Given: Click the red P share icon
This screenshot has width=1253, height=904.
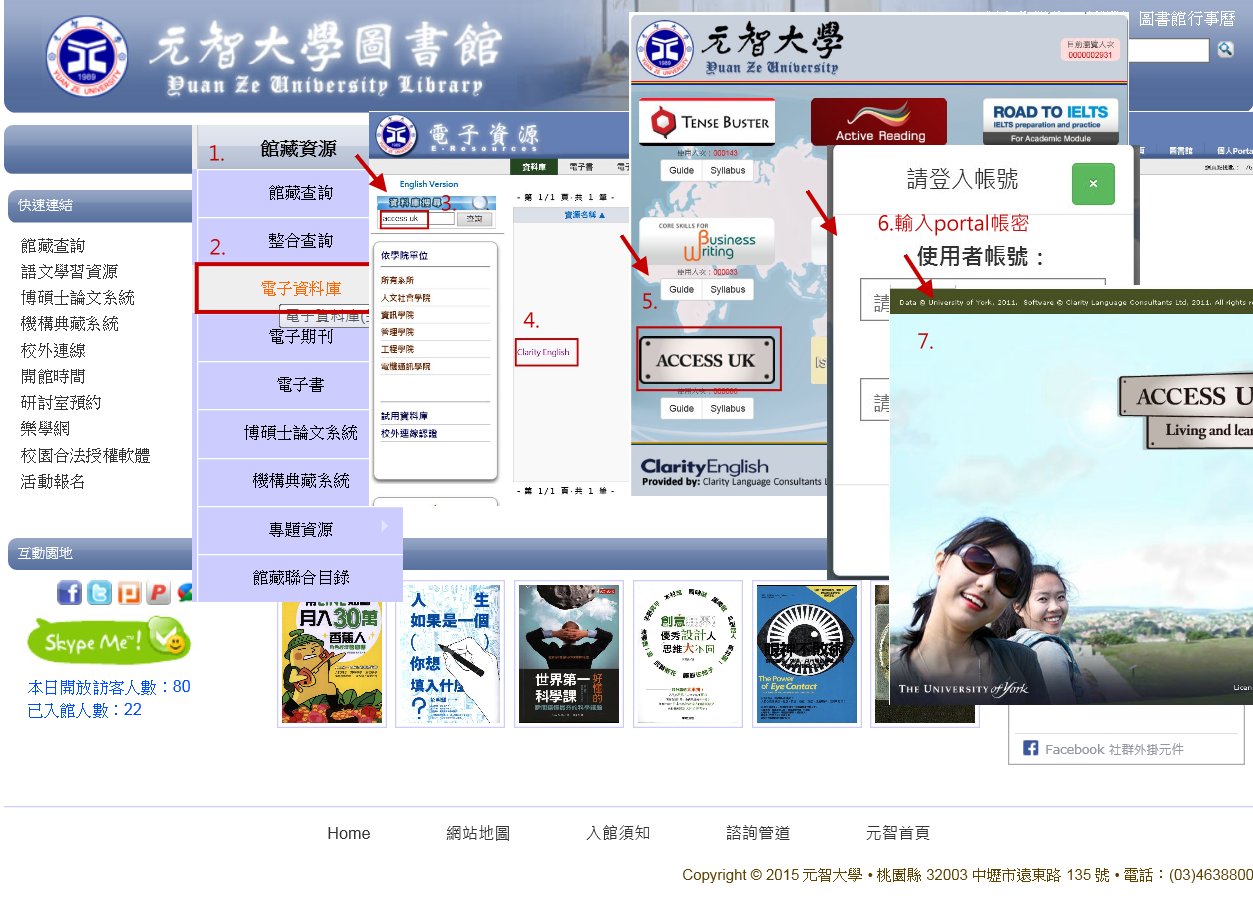Looking at the screenshot, I should tap(158, 592).
